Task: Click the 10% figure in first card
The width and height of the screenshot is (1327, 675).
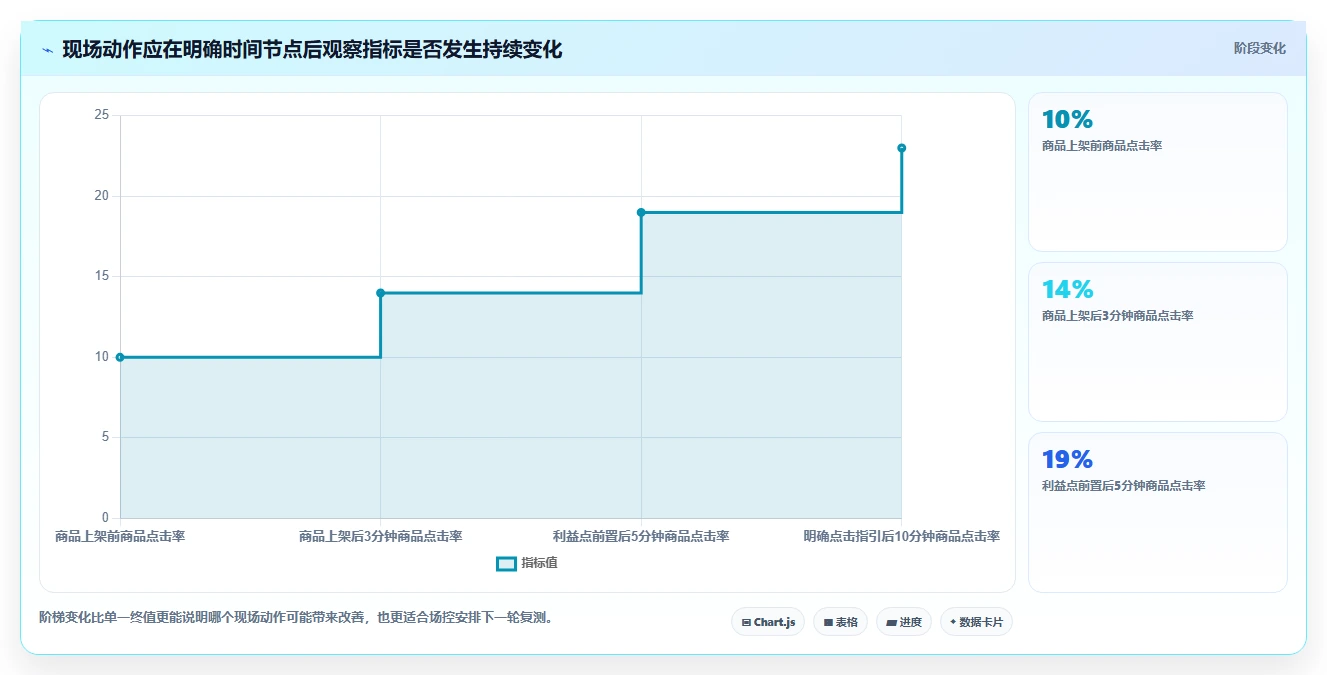Action: click(1067, 120)
